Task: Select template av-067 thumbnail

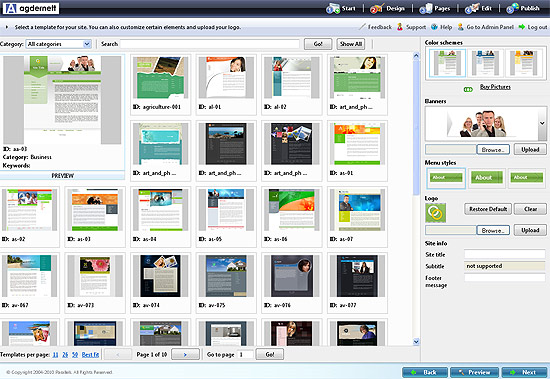Action: [29, 276]
